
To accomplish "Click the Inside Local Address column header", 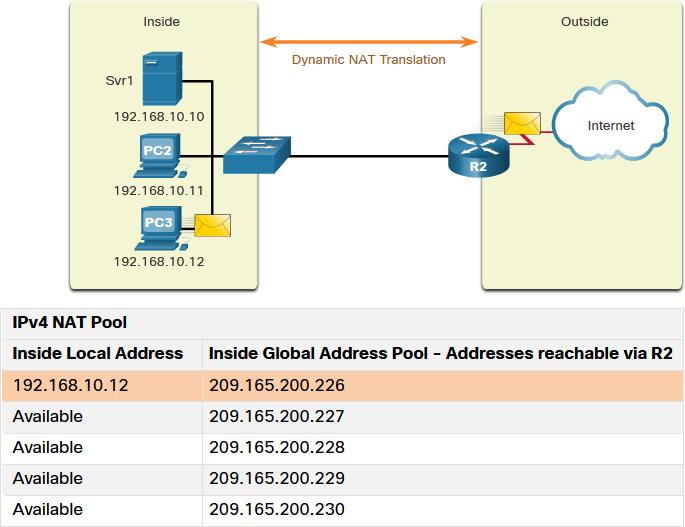I will (x=98, y=353).
